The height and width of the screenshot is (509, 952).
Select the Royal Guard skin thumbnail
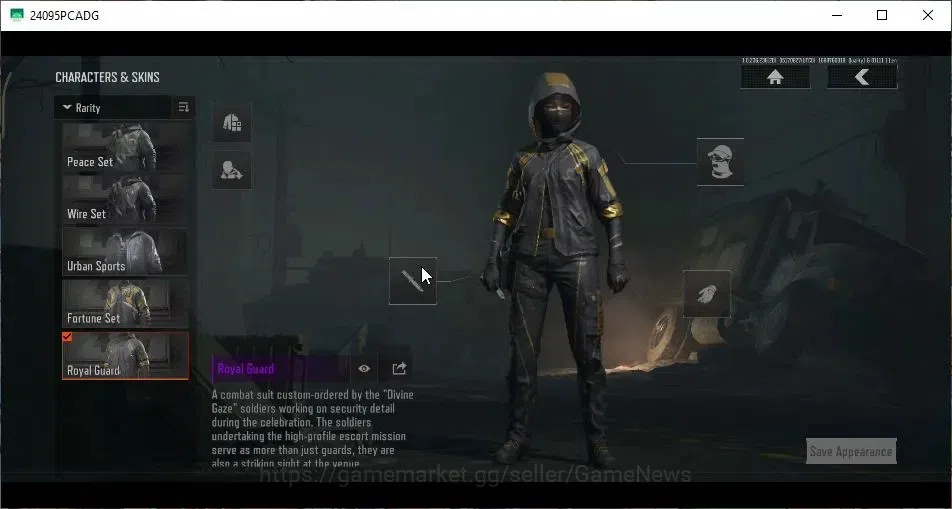tap(125, 356)
